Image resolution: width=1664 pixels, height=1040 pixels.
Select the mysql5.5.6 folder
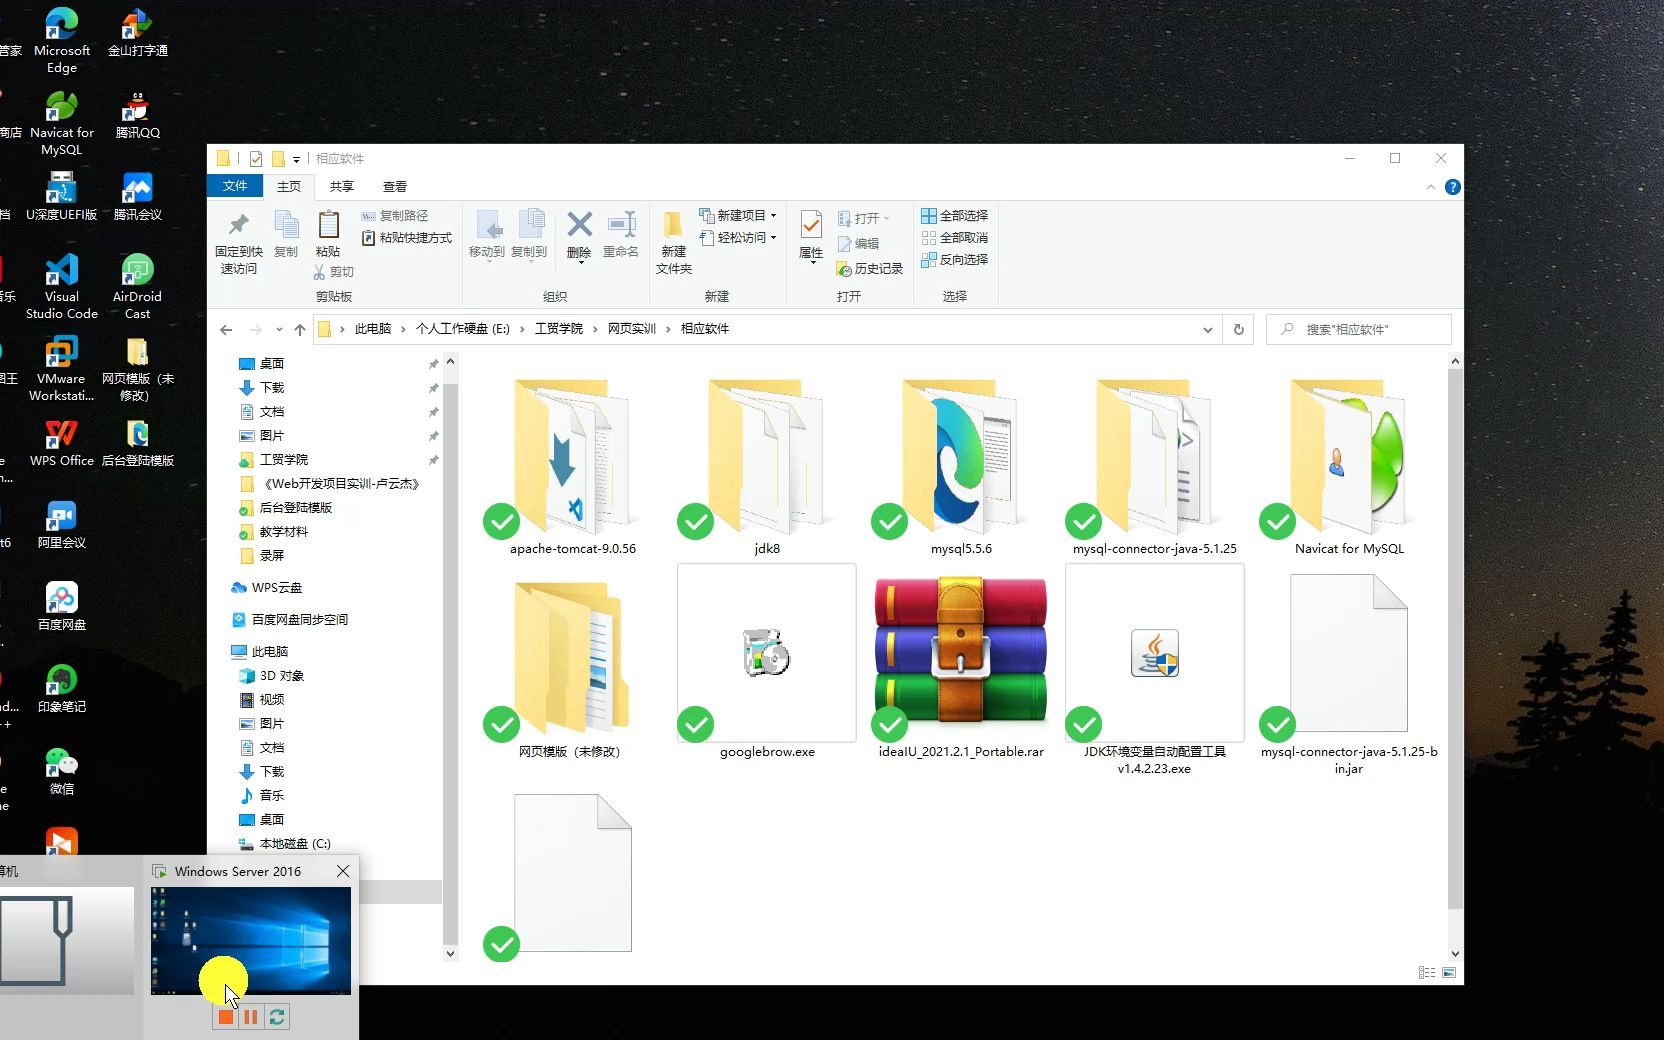[x=961, y=466]
